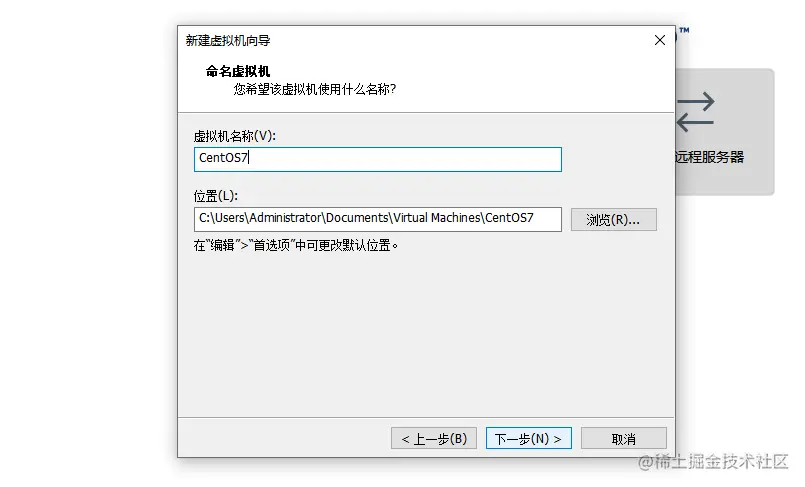Close the New Virtual Machine Wizard dialog
The width and height of the screenshot is (805, 487).
coord(659,40)
